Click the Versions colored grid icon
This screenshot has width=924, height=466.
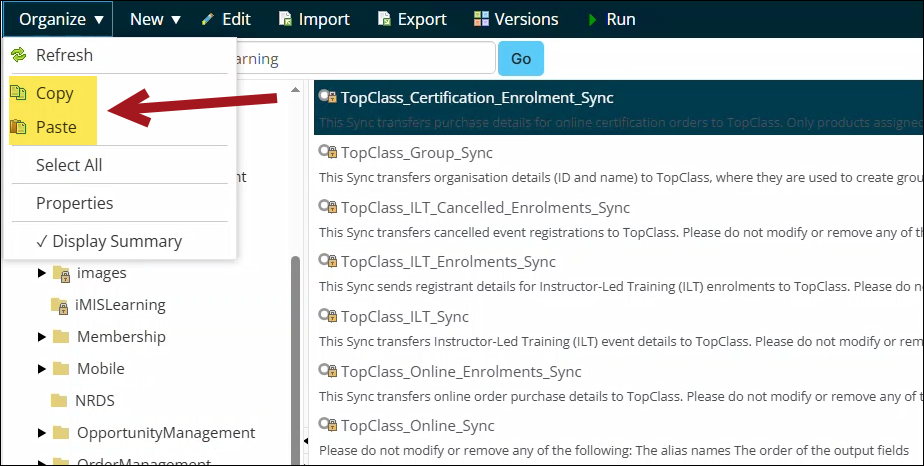click(481, 19)
